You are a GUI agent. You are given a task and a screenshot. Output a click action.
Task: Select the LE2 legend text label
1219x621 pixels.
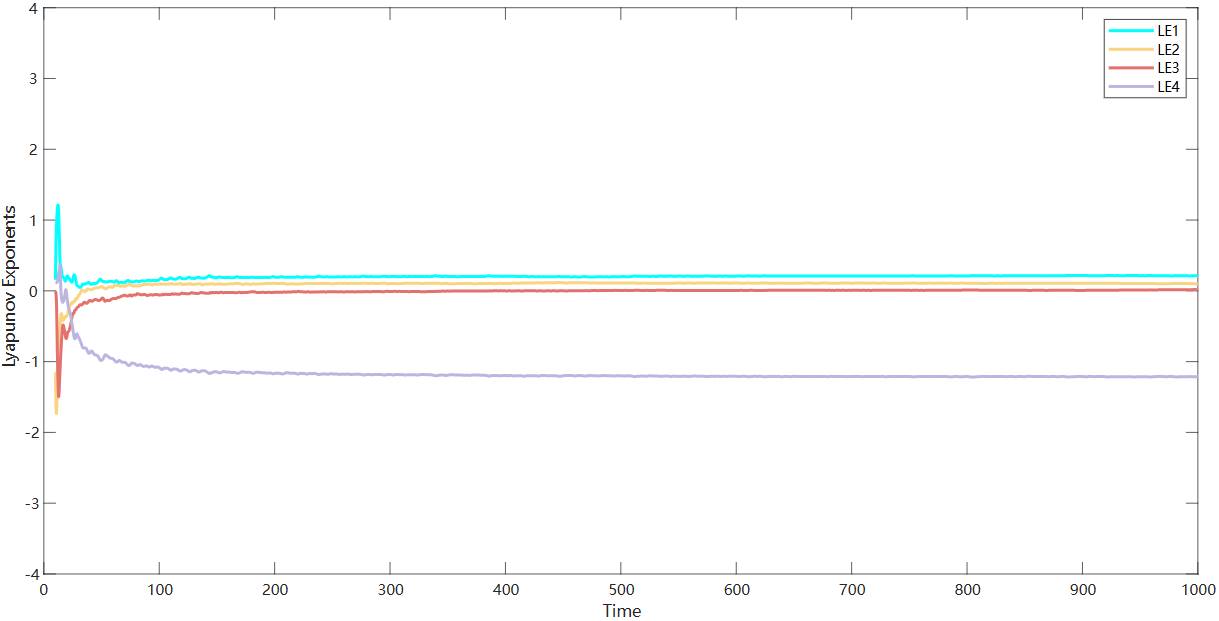click(x=1168, y=49)
